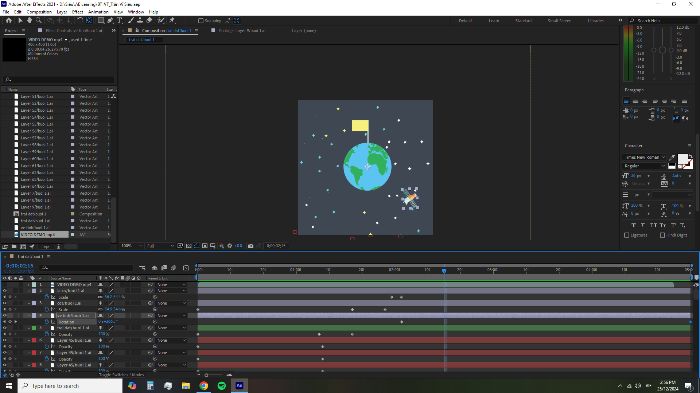The image size is (700, 393).
Task: Click the Project panel search field
Action: [58, 79]
